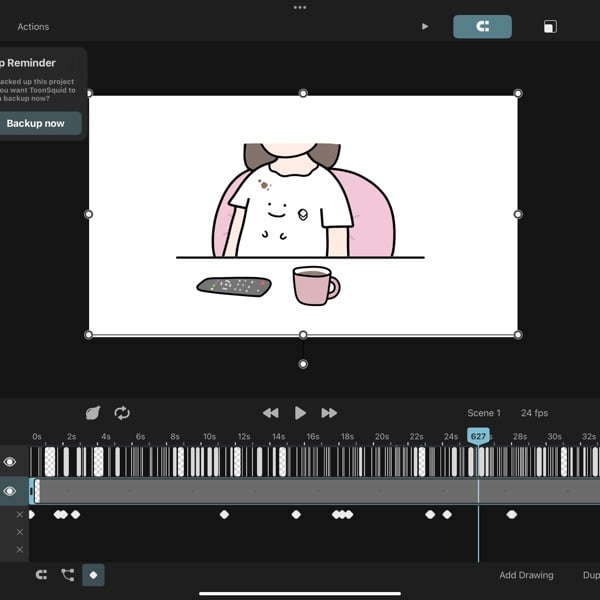Click the bottom-left magnet snap icon

click(41, 575)
